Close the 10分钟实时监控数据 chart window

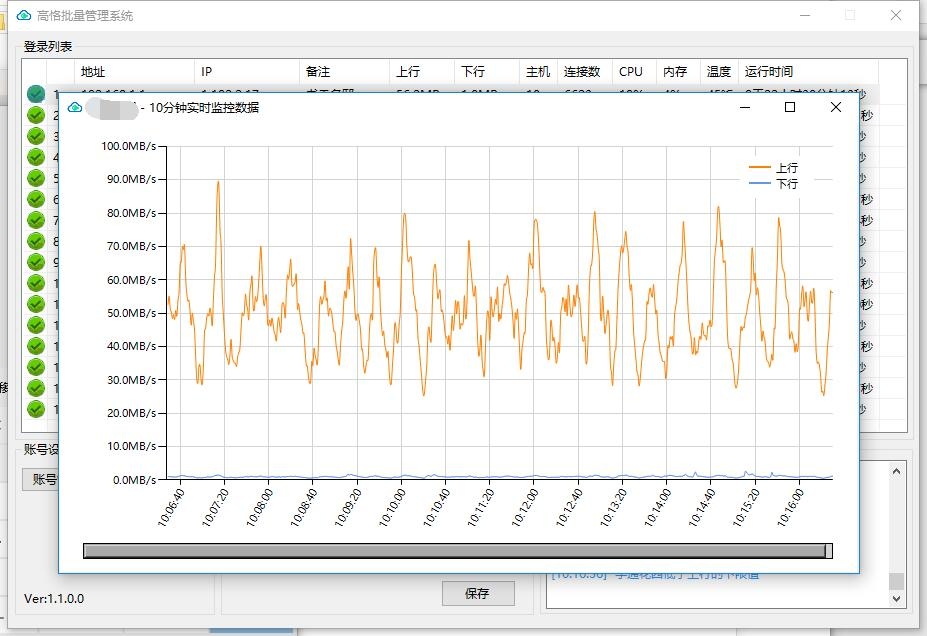point(836,107)
